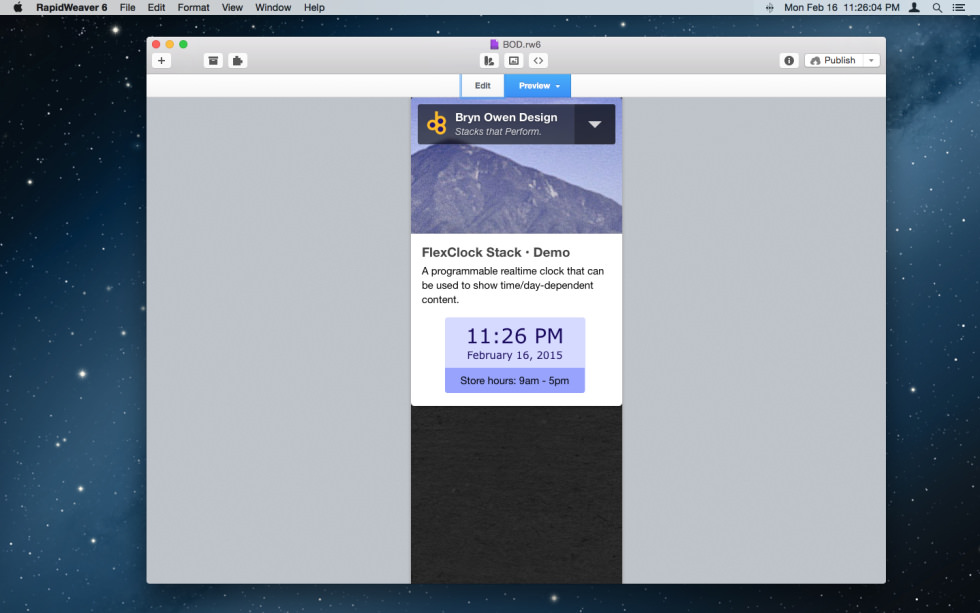Open the Format menu
Viewport: 980px width, 613px height.
(193, 7)
